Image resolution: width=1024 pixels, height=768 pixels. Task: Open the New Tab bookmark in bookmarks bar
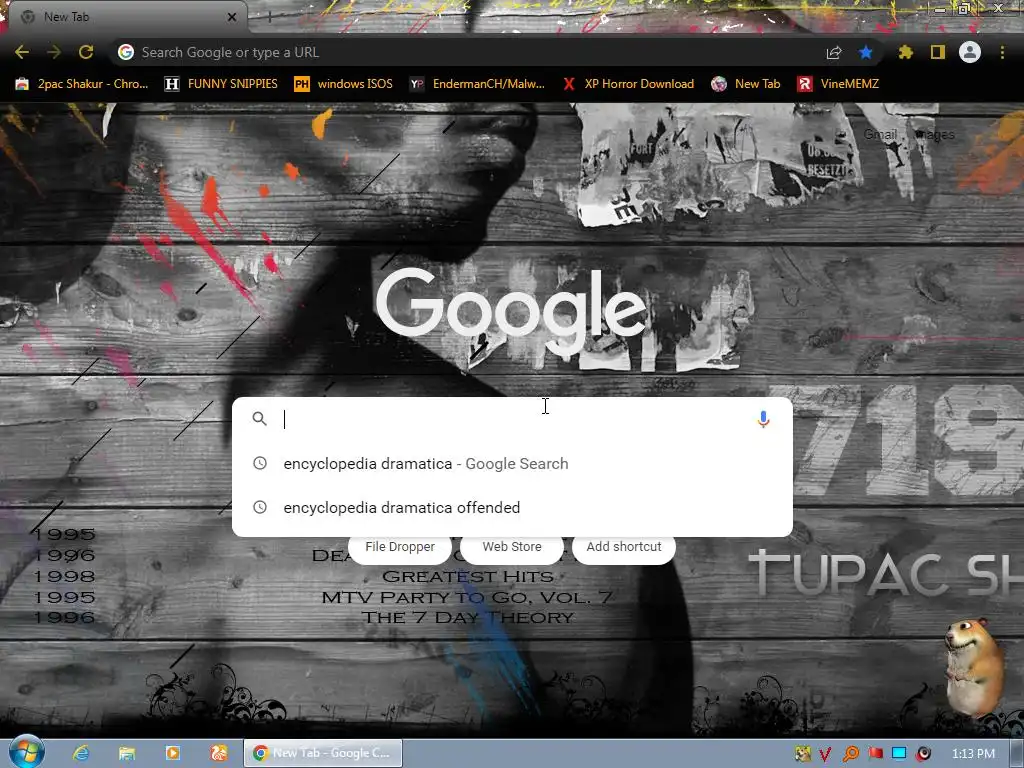pos(746,84)
